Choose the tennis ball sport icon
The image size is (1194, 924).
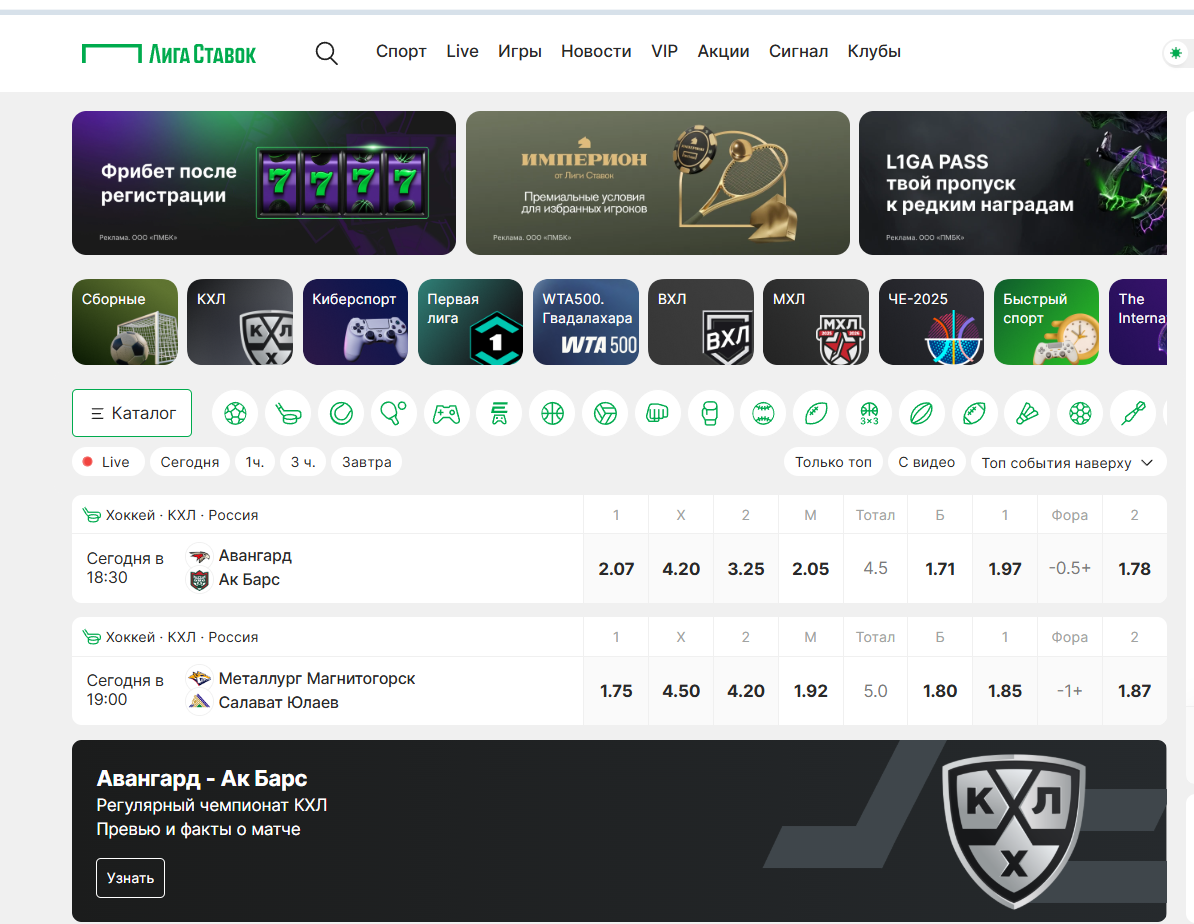coord(341,413)
